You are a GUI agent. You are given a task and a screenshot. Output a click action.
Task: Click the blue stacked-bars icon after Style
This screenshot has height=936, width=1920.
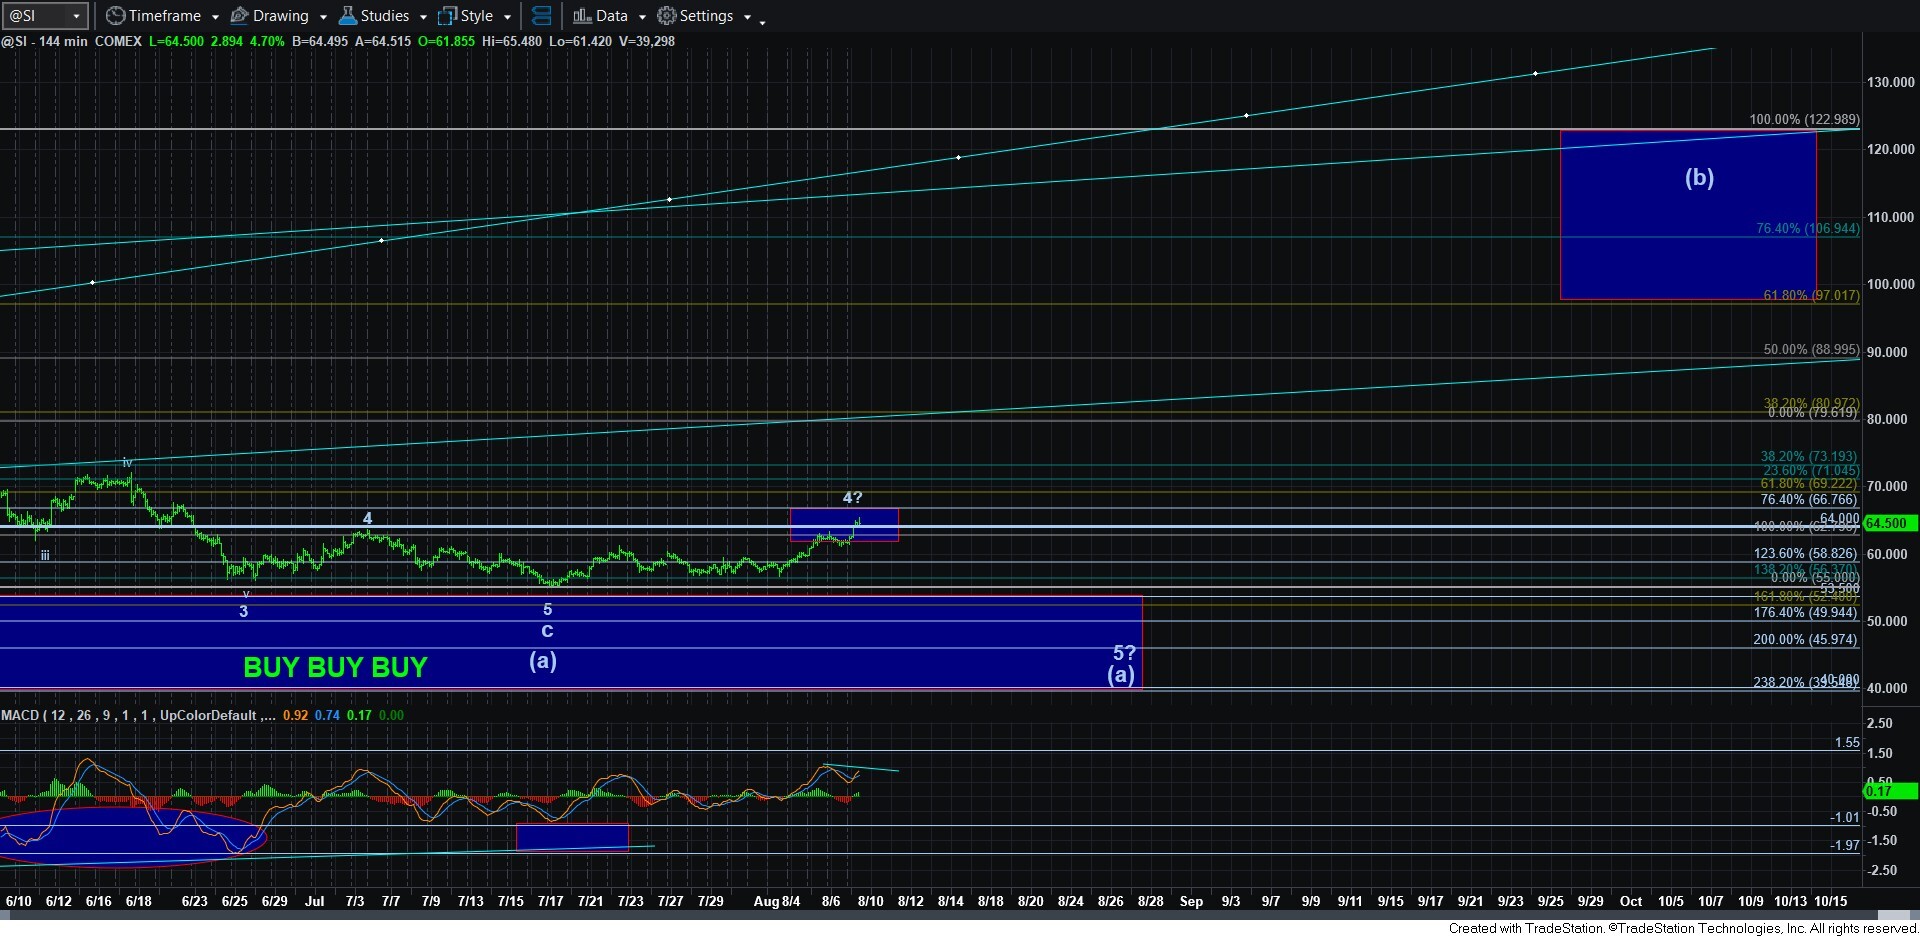[x=541, y=16]
